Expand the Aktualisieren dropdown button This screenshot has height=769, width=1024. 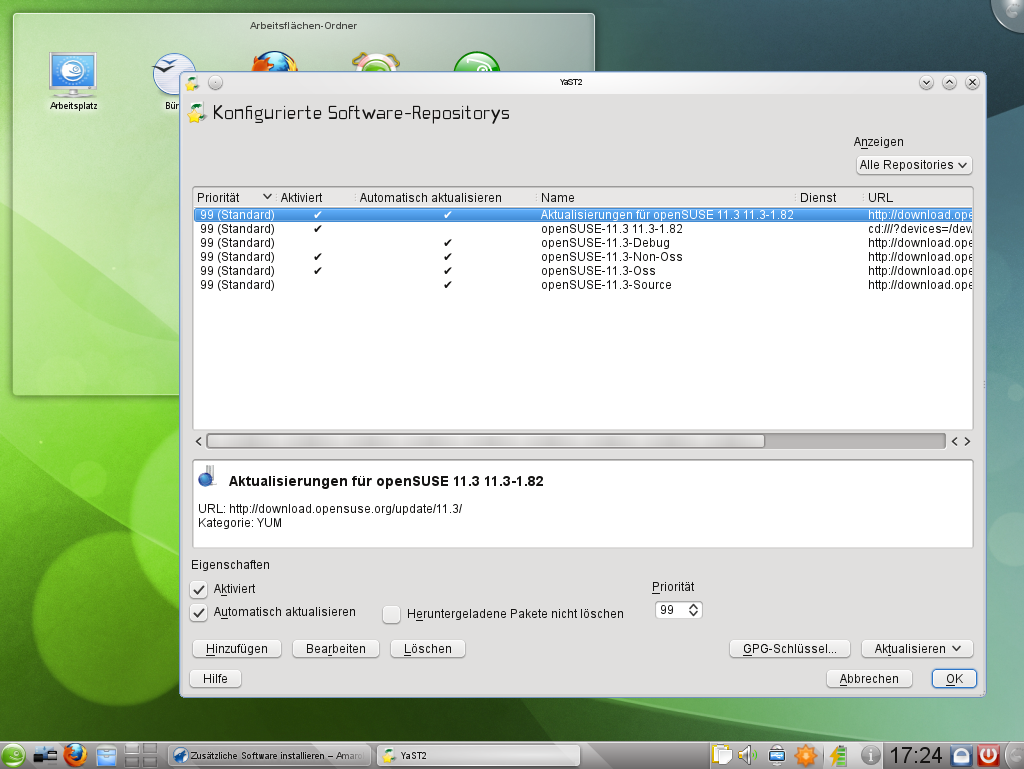916,649
